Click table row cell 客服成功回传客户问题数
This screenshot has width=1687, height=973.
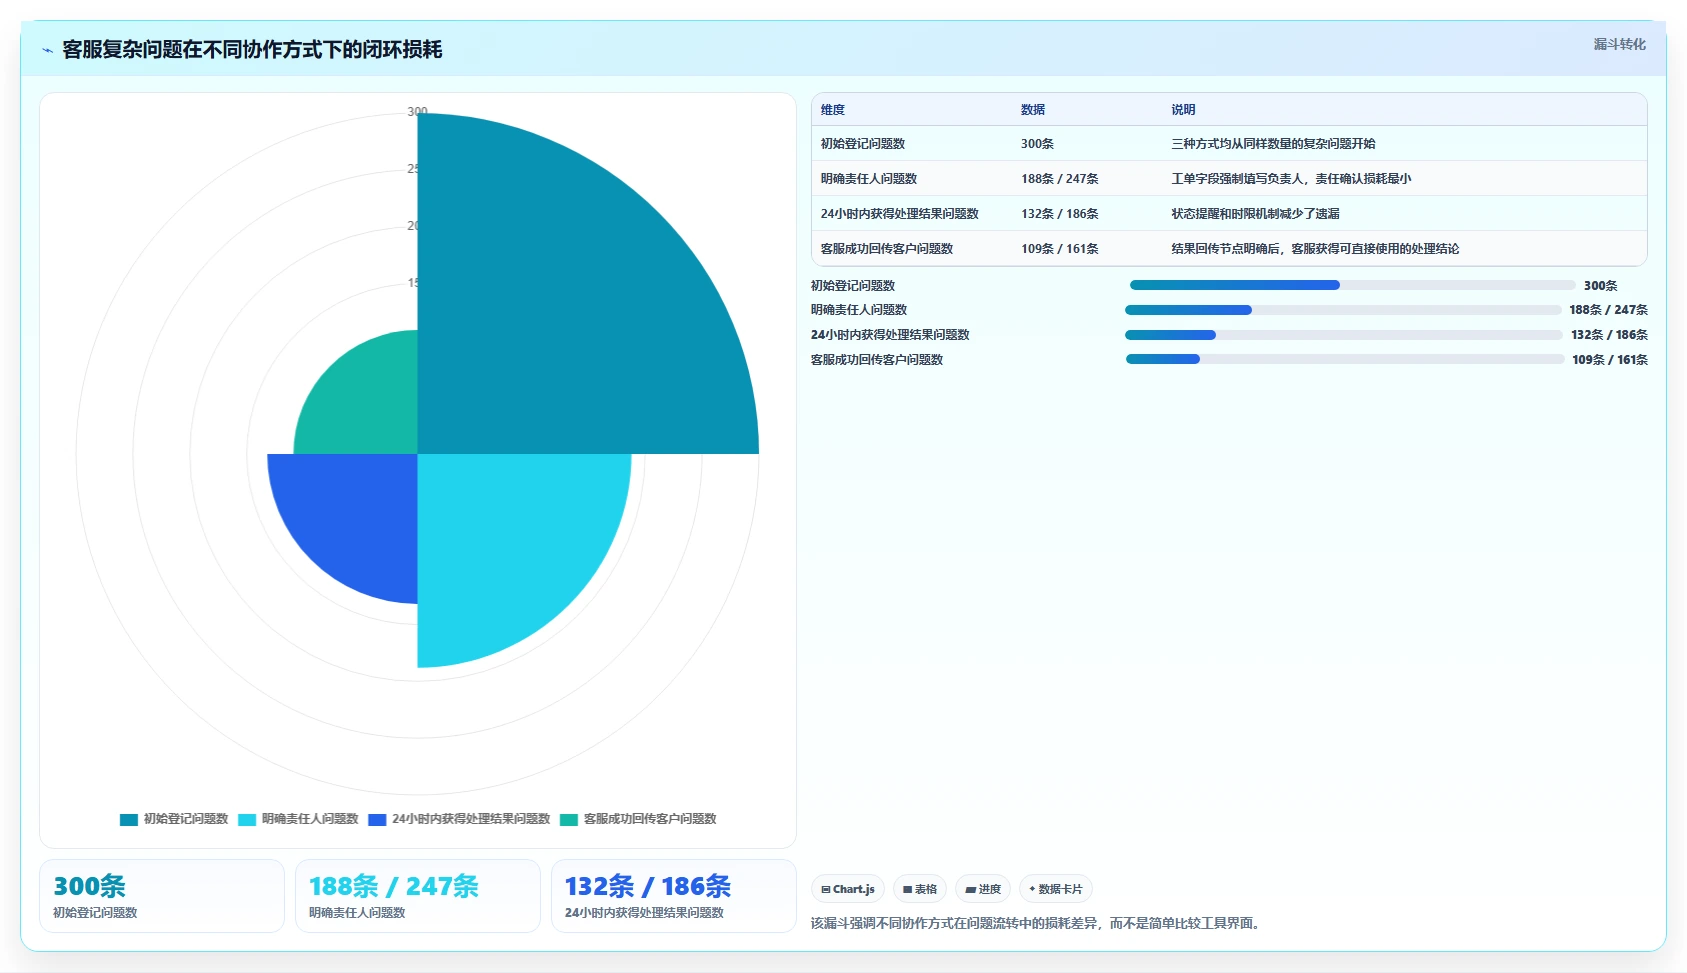[887, 249]
